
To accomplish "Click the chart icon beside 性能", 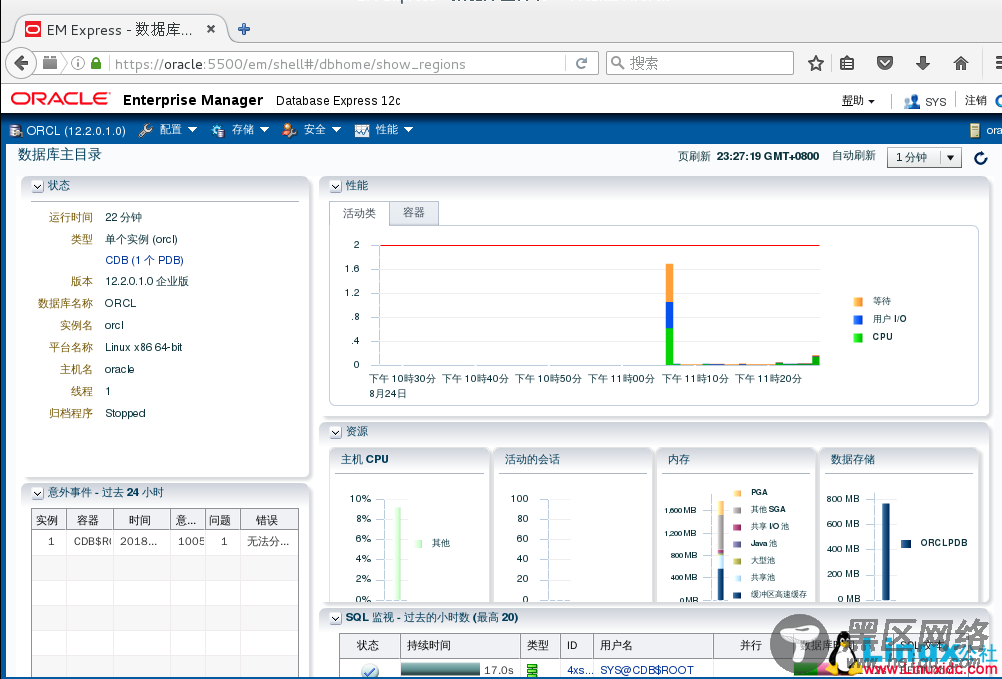I will click(x=362, y=130).
